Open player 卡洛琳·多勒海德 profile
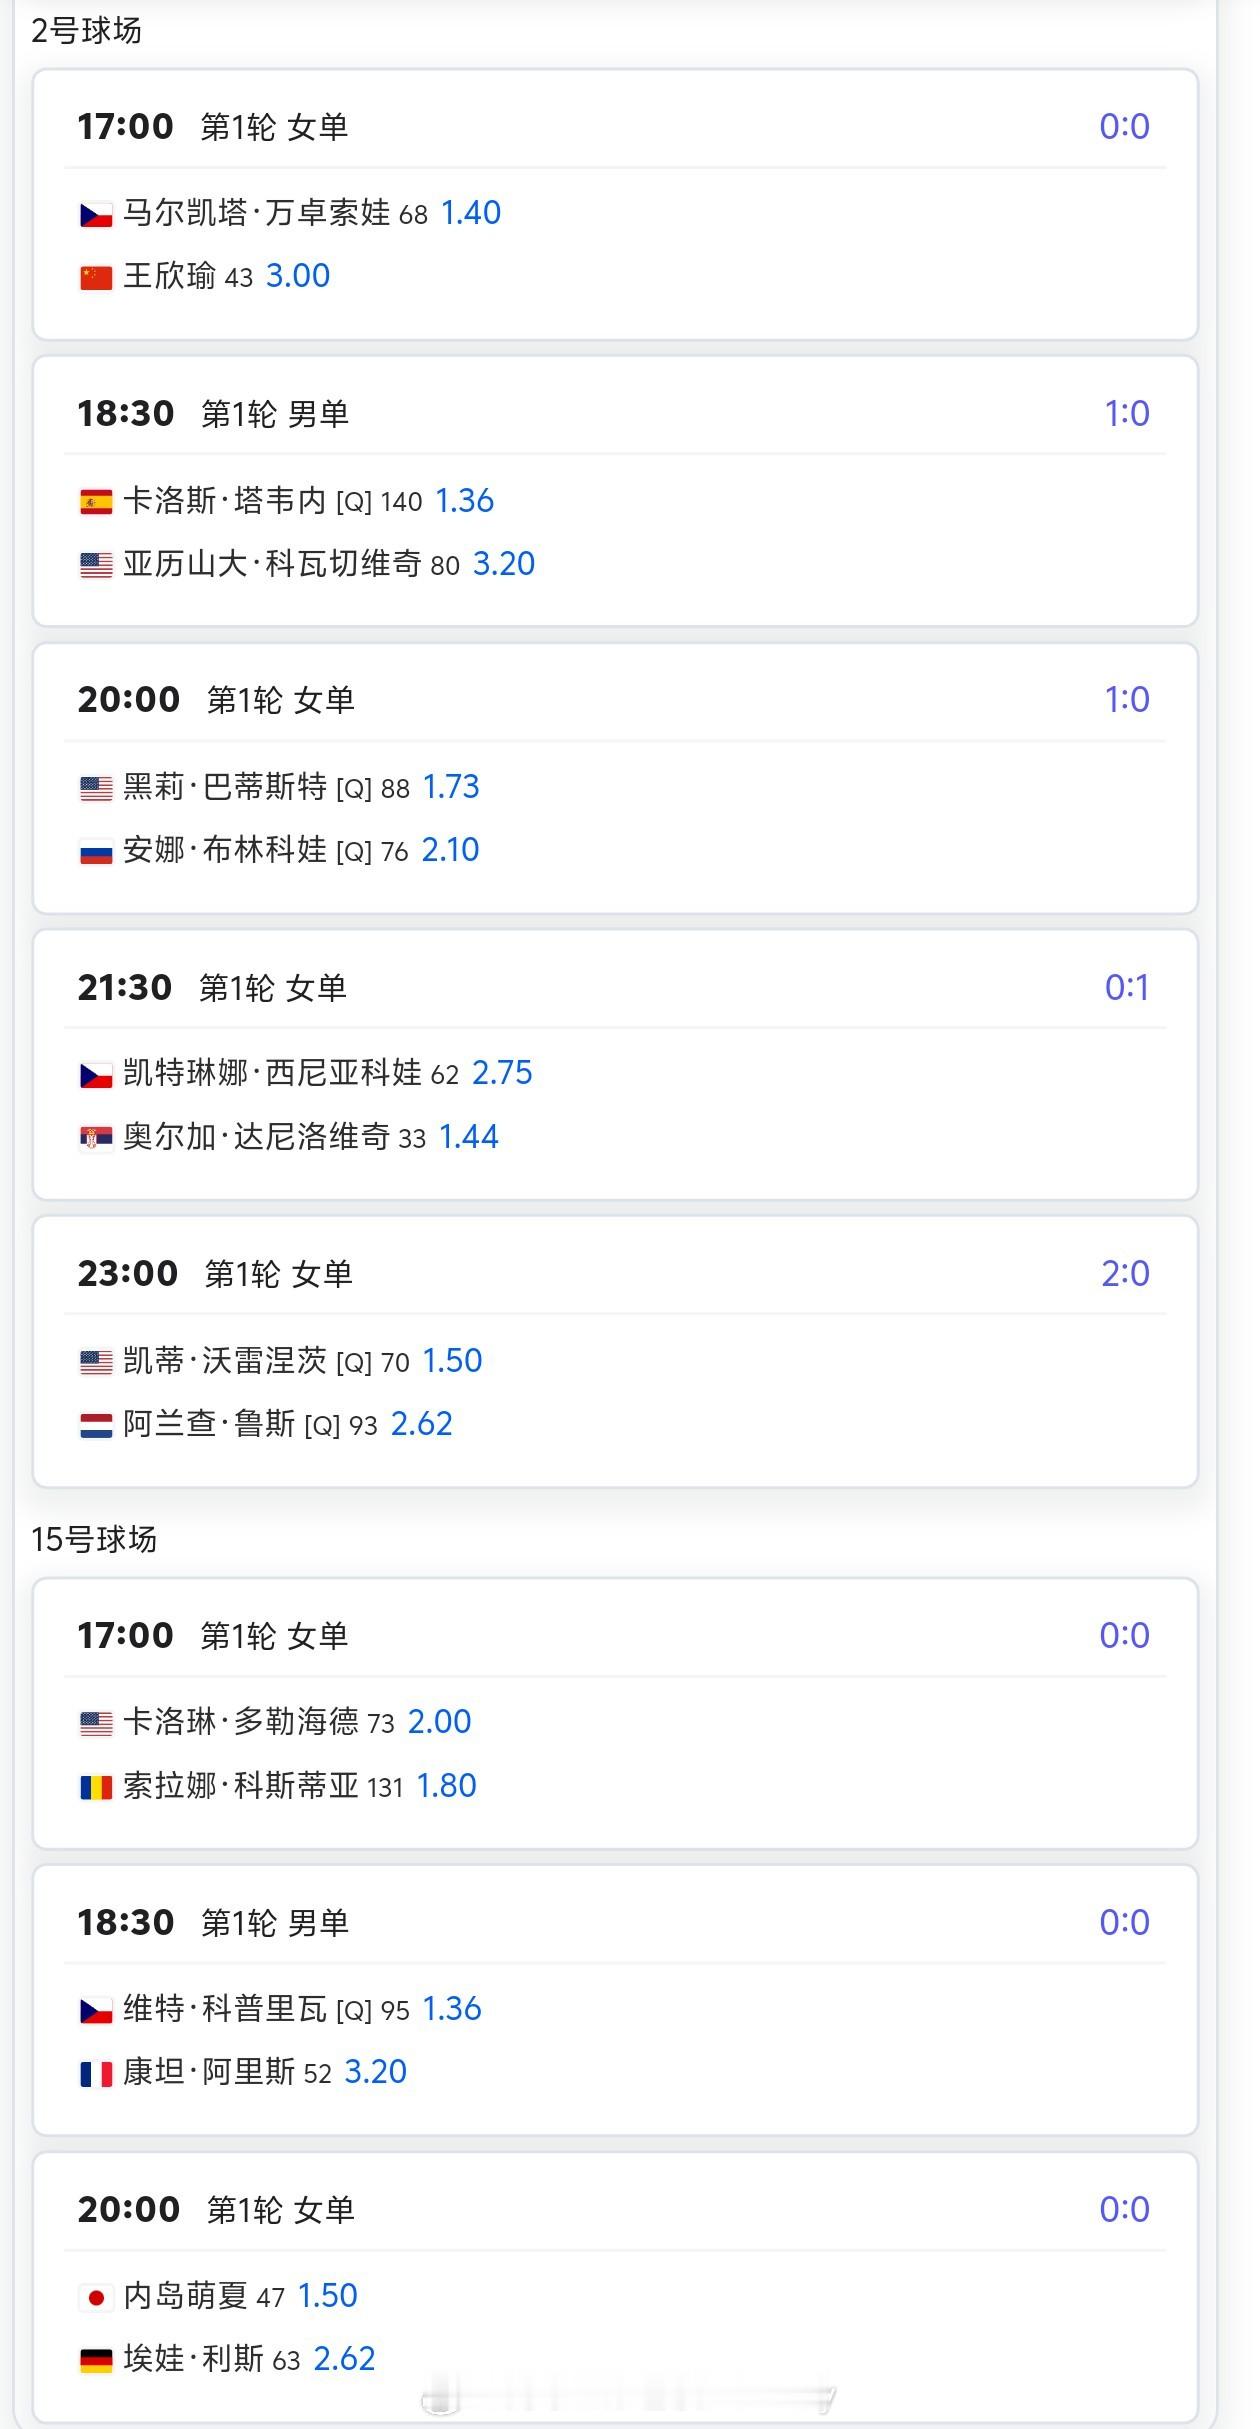The height and width of the screenshot is (2429, 1260). [241, 1722]
